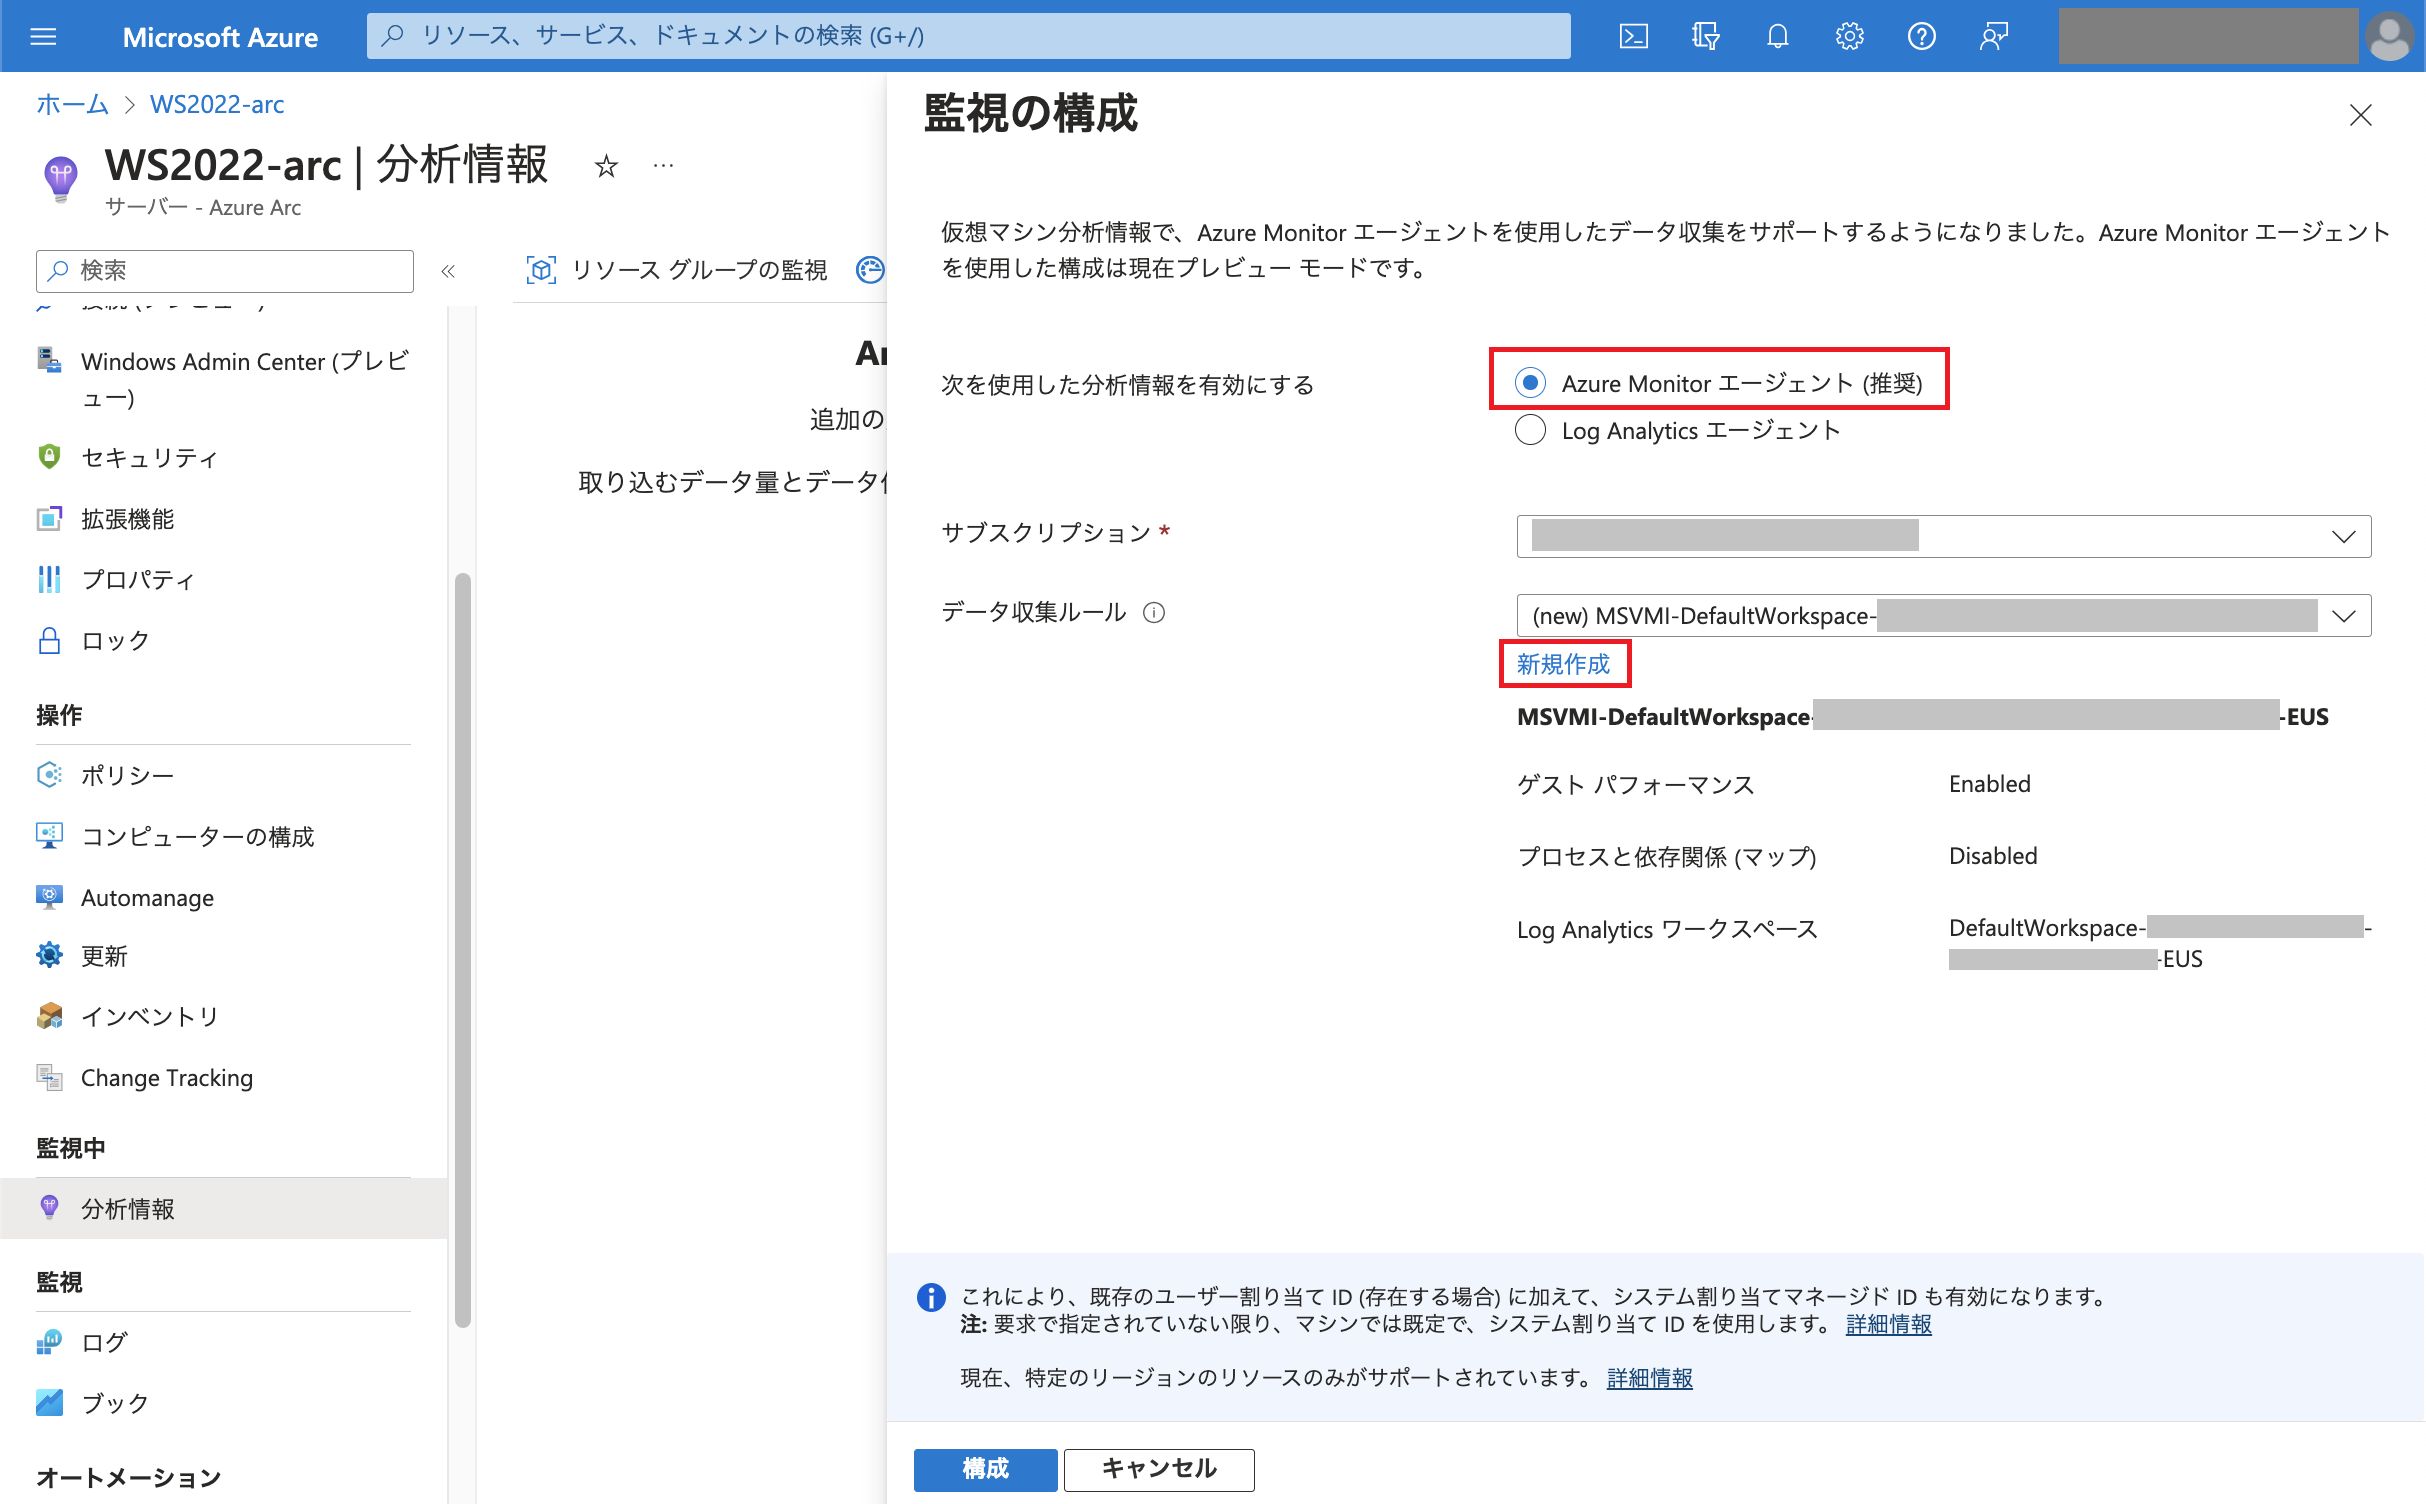Click the Microsoft Azure logo text
This screenshot has width=2426, height=1504.
coord(220,38)
